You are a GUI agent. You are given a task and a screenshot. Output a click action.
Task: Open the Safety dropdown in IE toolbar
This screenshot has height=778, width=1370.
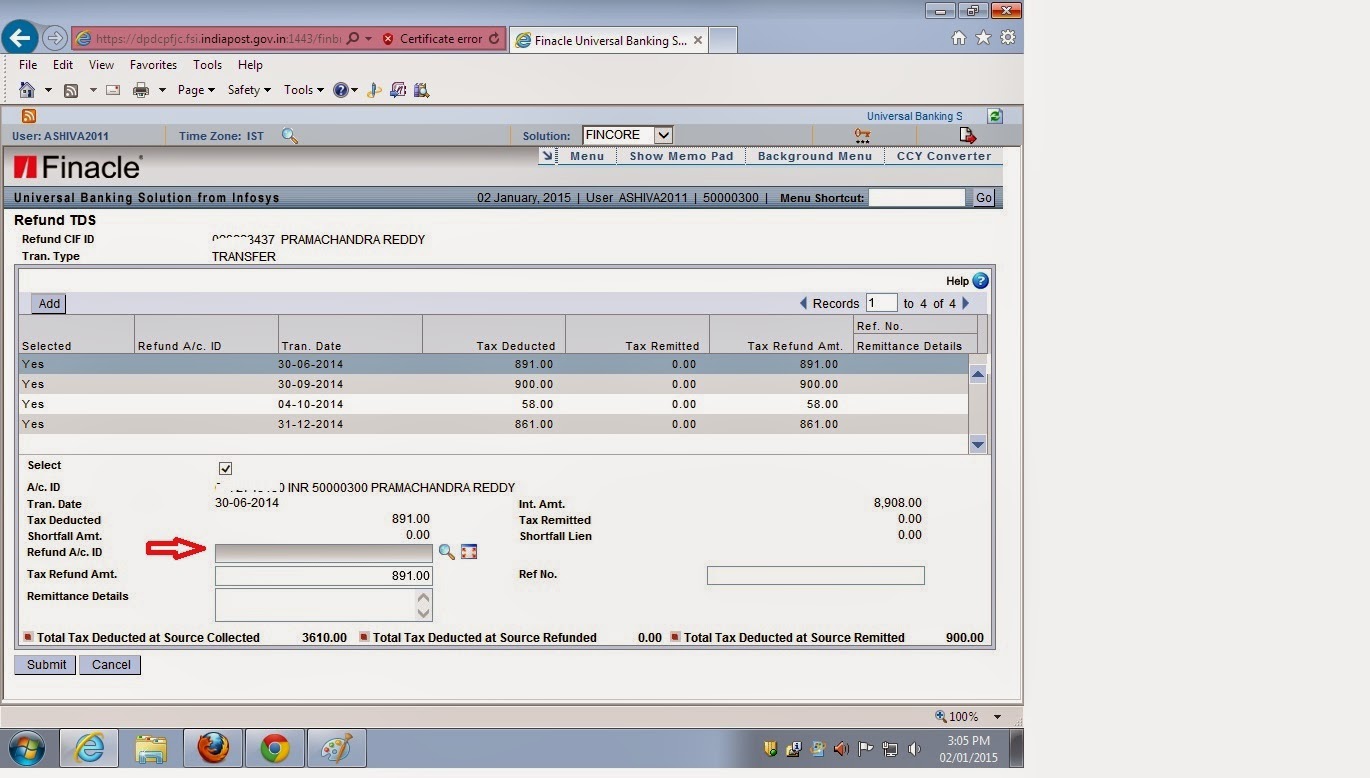point(249,90)
